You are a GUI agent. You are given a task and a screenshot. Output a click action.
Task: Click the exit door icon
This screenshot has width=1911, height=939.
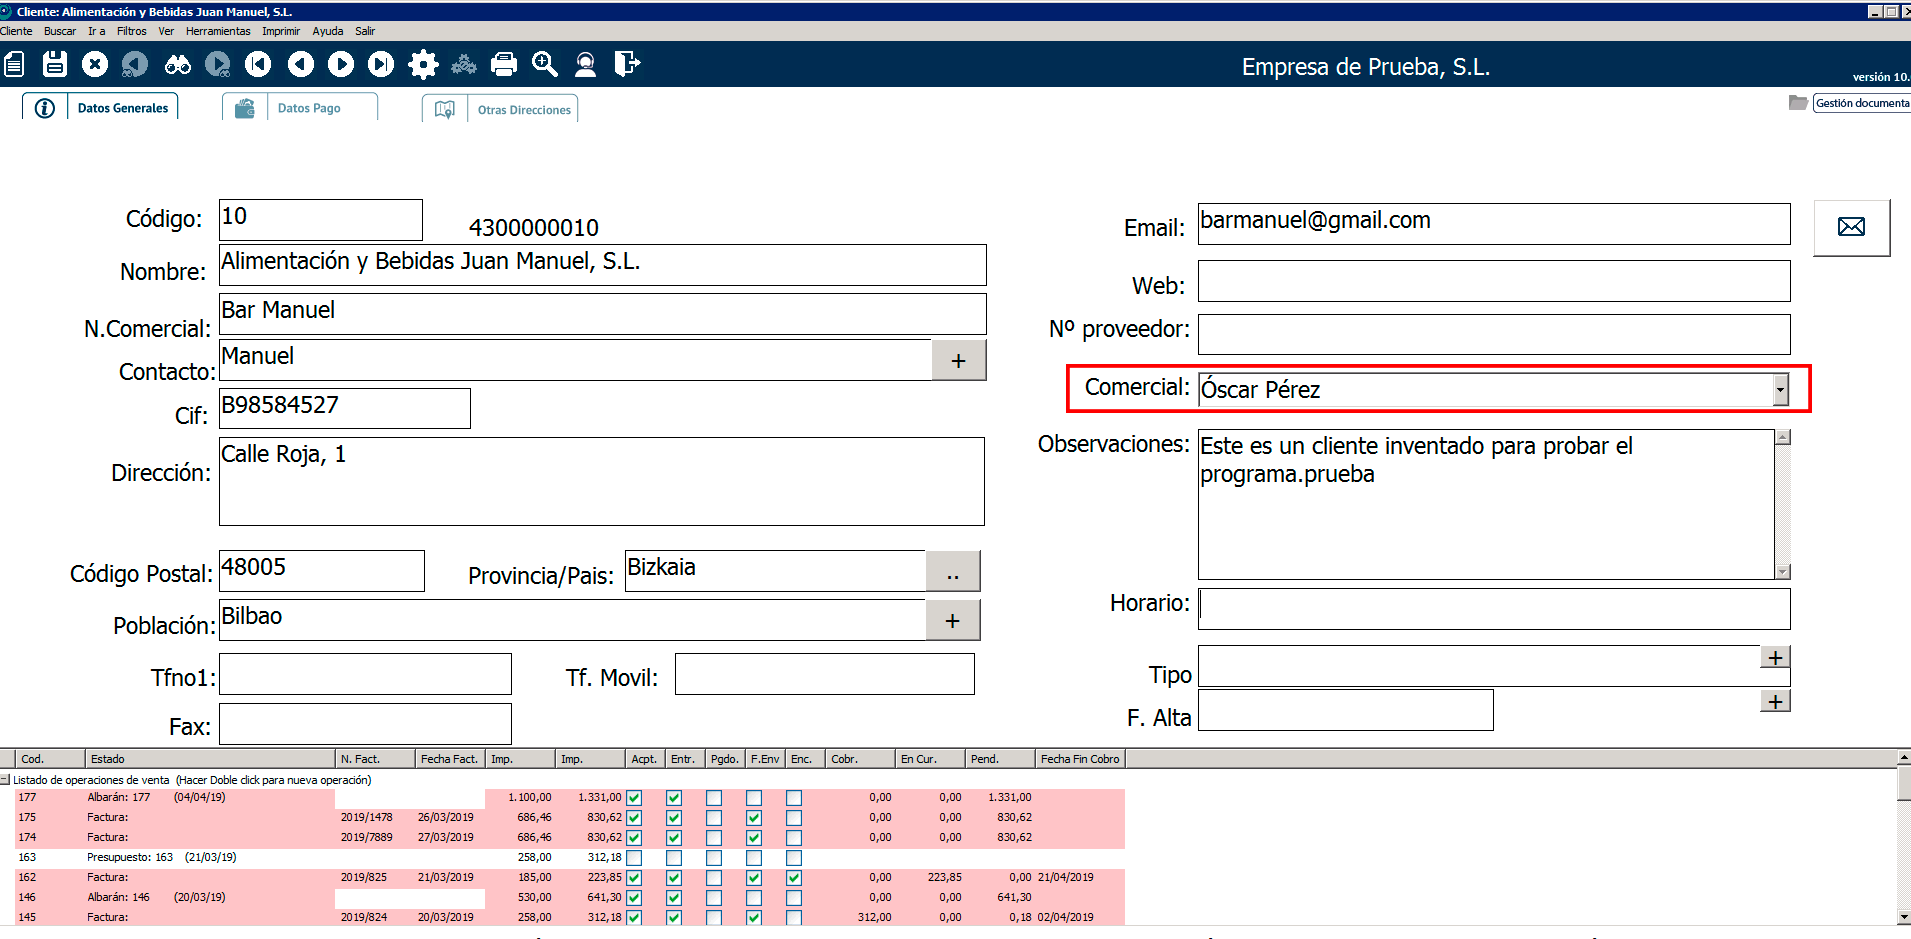(626, 65)
